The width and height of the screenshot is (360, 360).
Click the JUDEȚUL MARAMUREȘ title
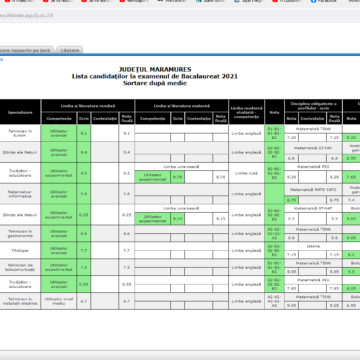point(155,69)
